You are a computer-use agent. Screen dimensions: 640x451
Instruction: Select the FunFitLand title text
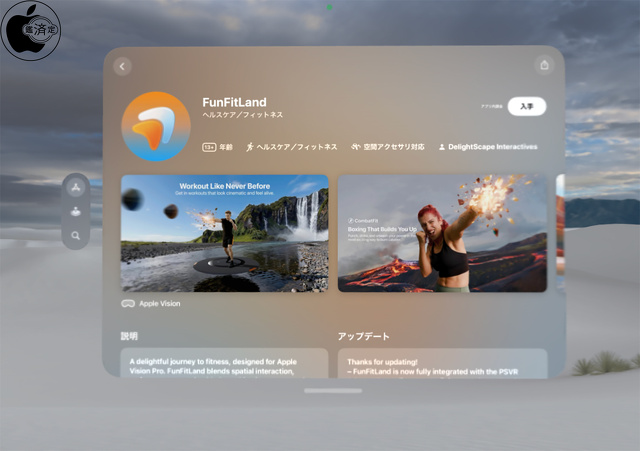(x=234, y=102)
